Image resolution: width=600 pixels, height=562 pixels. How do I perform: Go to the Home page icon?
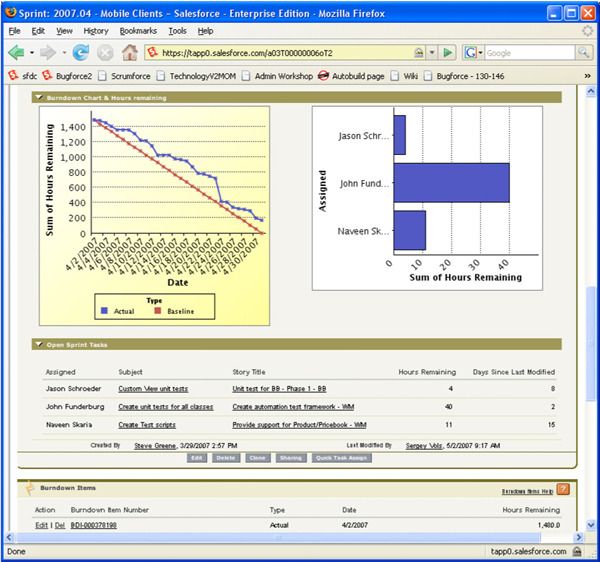tap(130, 52)
